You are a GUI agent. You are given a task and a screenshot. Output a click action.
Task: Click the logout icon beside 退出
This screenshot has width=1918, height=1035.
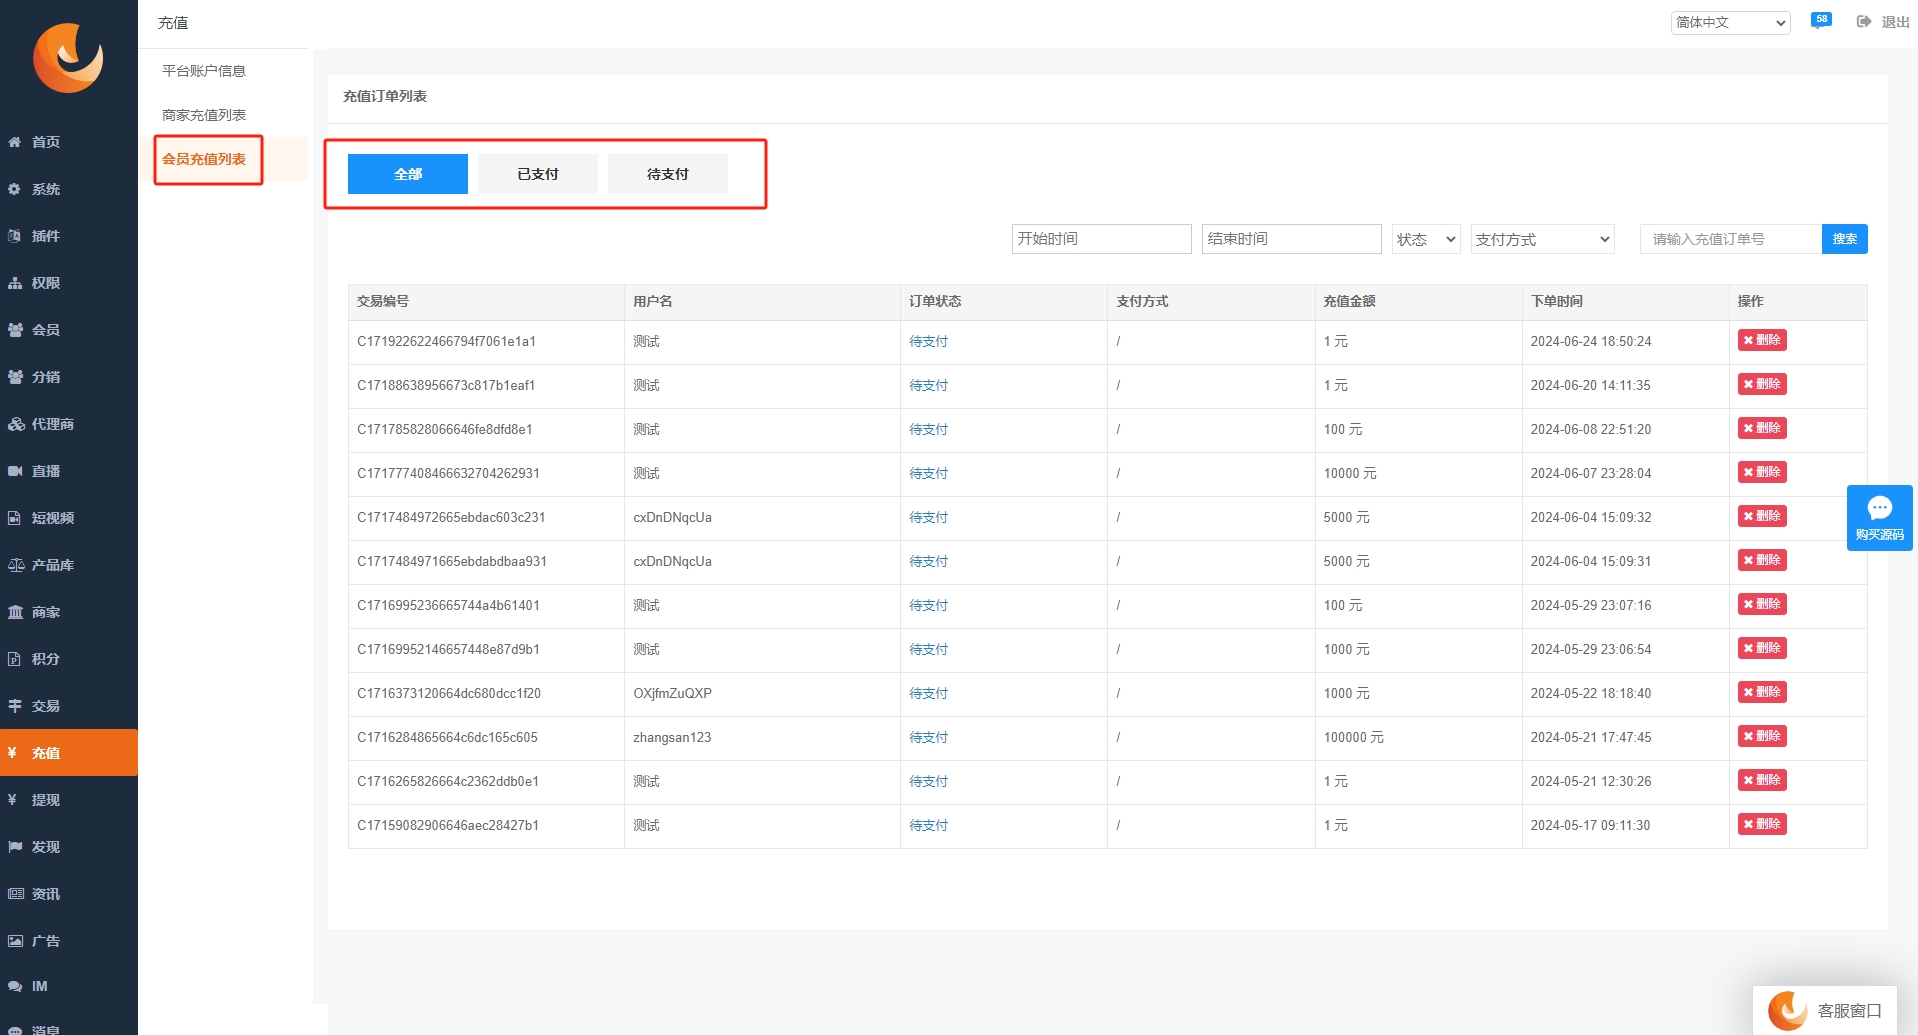pos(1864,22)
